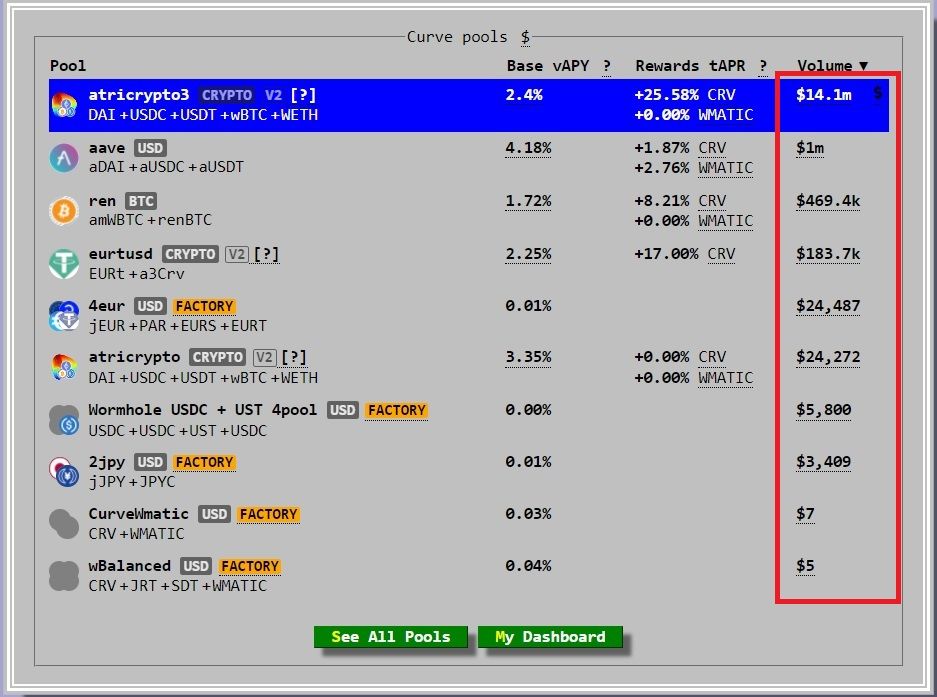Screen dimensions: 937x697
Task: Click the Base vAPY column header
Action: click(x=548, y=66)
